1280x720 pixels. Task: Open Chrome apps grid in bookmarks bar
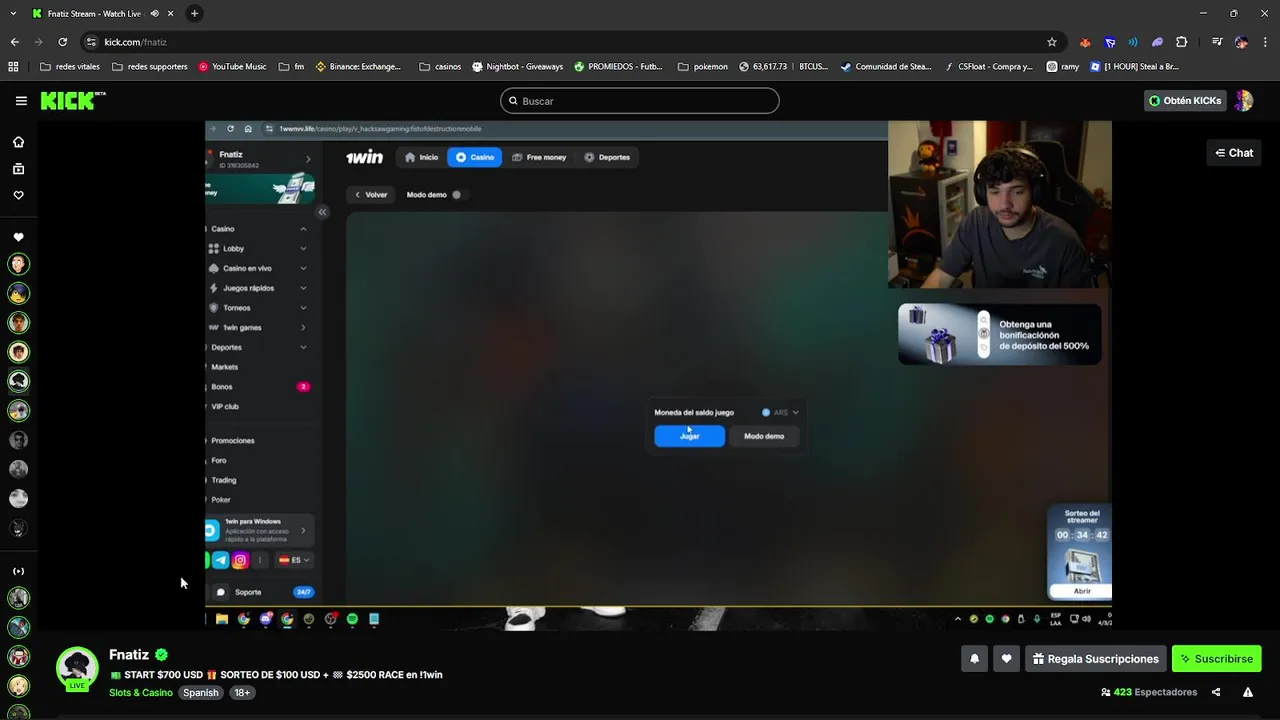[13, 67]
